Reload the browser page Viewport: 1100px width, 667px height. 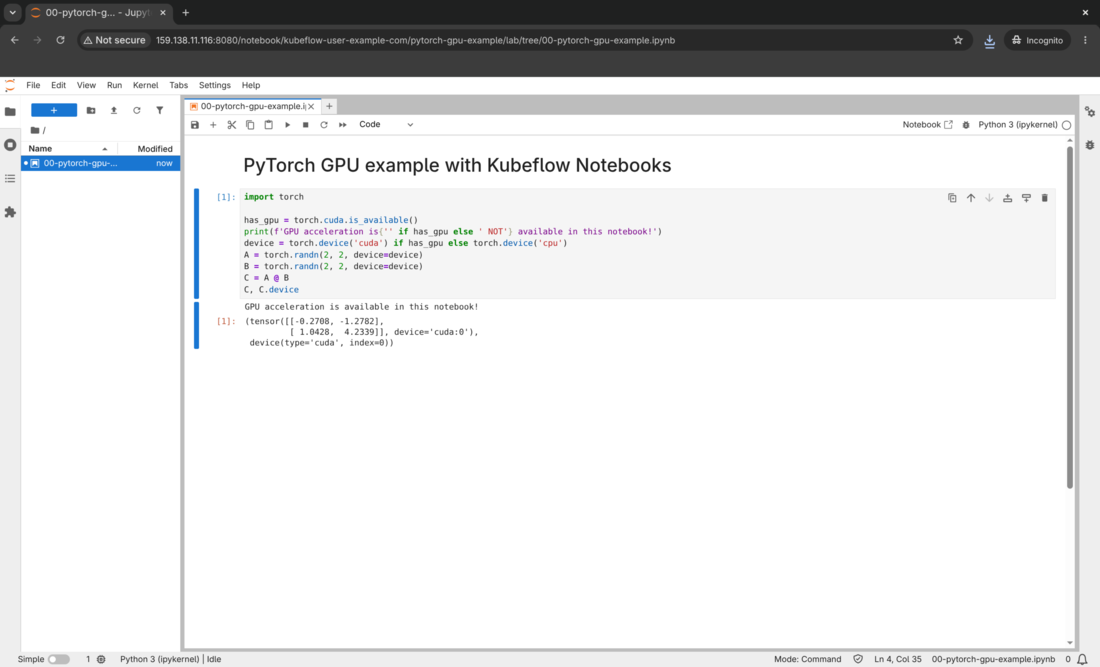[x=60, y=40]
